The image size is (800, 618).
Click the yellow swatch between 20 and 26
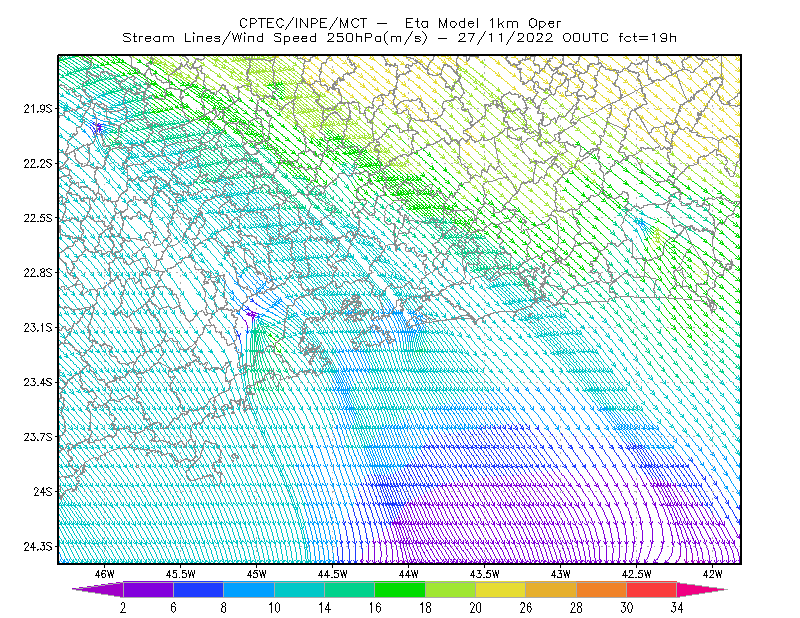pos(501,590)
